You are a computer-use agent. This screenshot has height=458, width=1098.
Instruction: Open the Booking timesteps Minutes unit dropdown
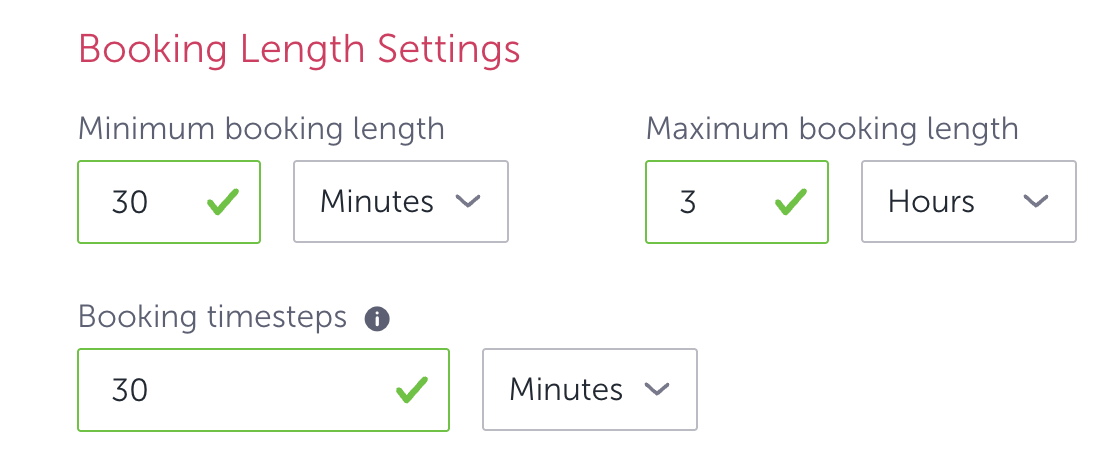coord(589,389)
